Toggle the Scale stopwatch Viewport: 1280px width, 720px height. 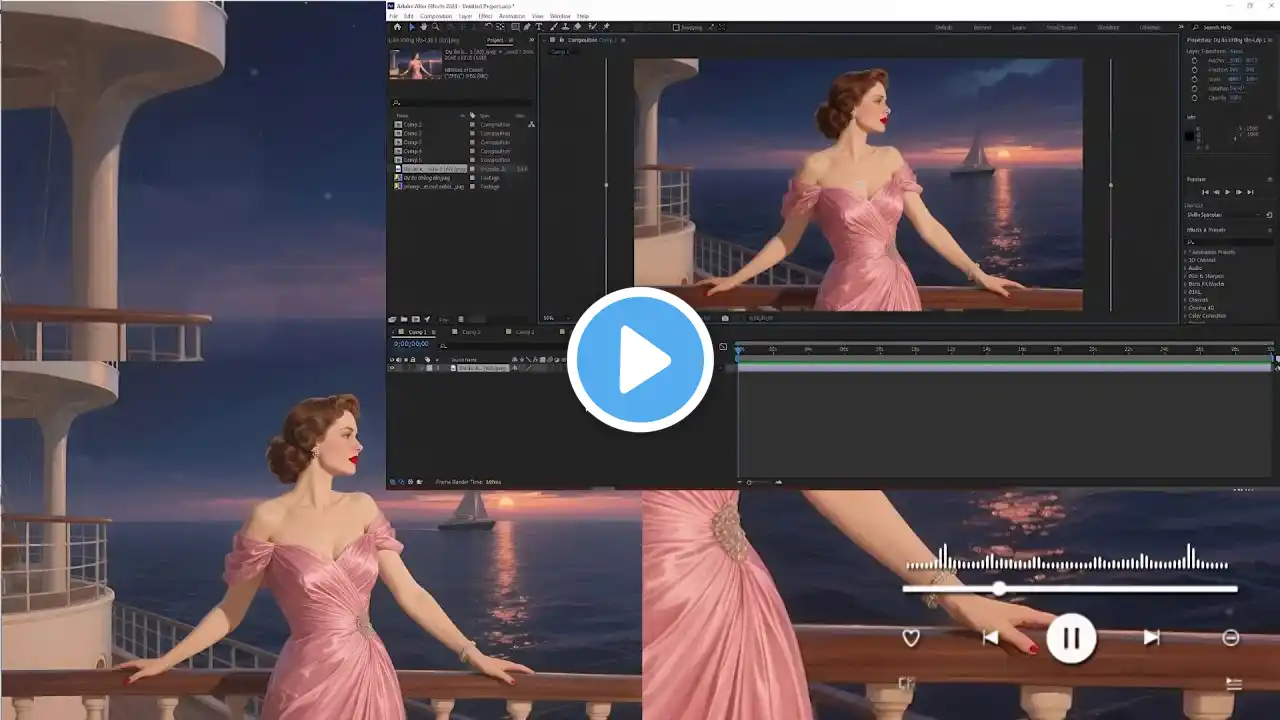click(x=1194, y=79)
